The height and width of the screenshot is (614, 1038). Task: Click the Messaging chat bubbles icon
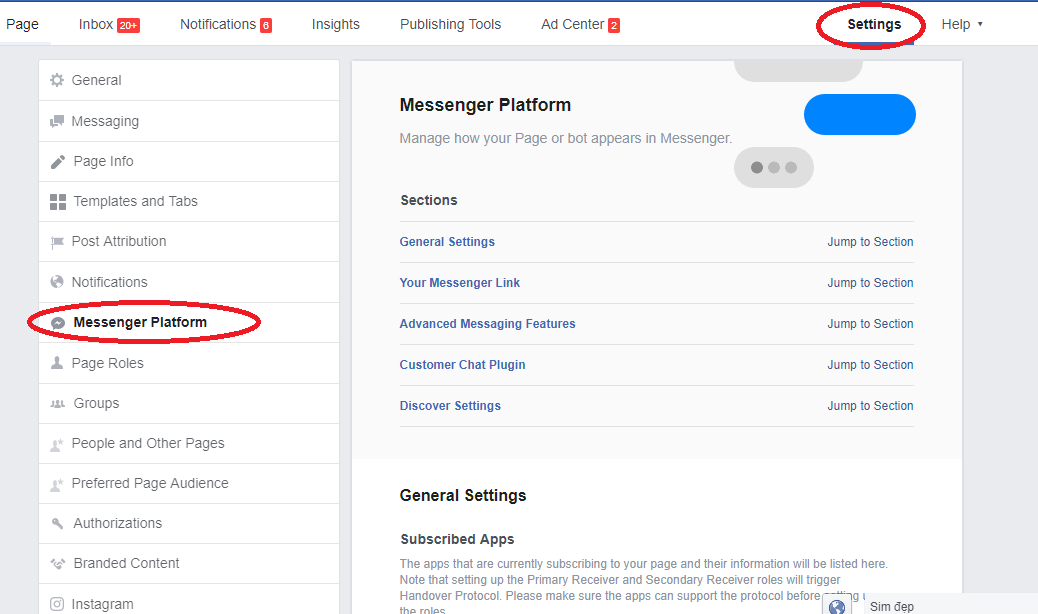click(57, 122)
